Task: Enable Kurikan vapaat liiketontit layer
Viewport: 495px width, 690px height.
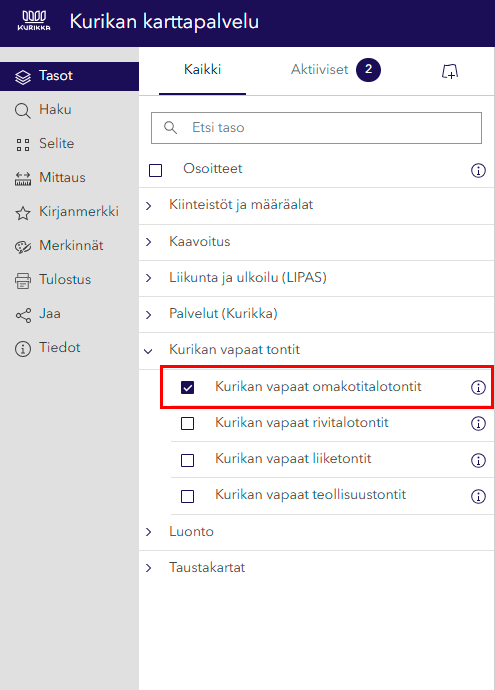Action: [187, 460]
